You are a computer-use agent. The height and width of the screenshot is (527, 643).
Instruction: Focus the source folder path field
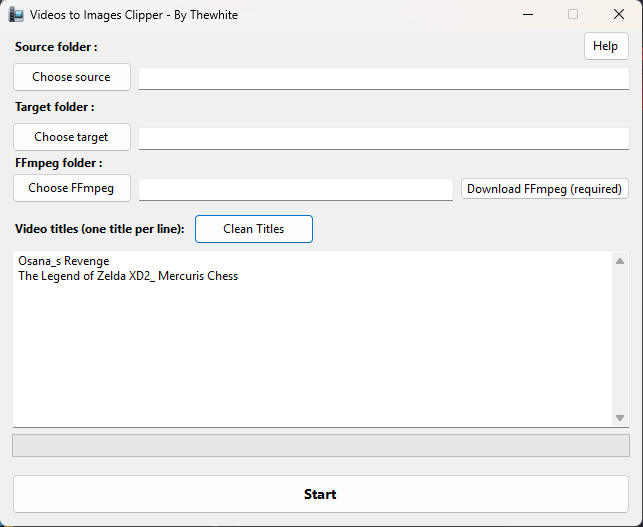(x=383, y=78)
